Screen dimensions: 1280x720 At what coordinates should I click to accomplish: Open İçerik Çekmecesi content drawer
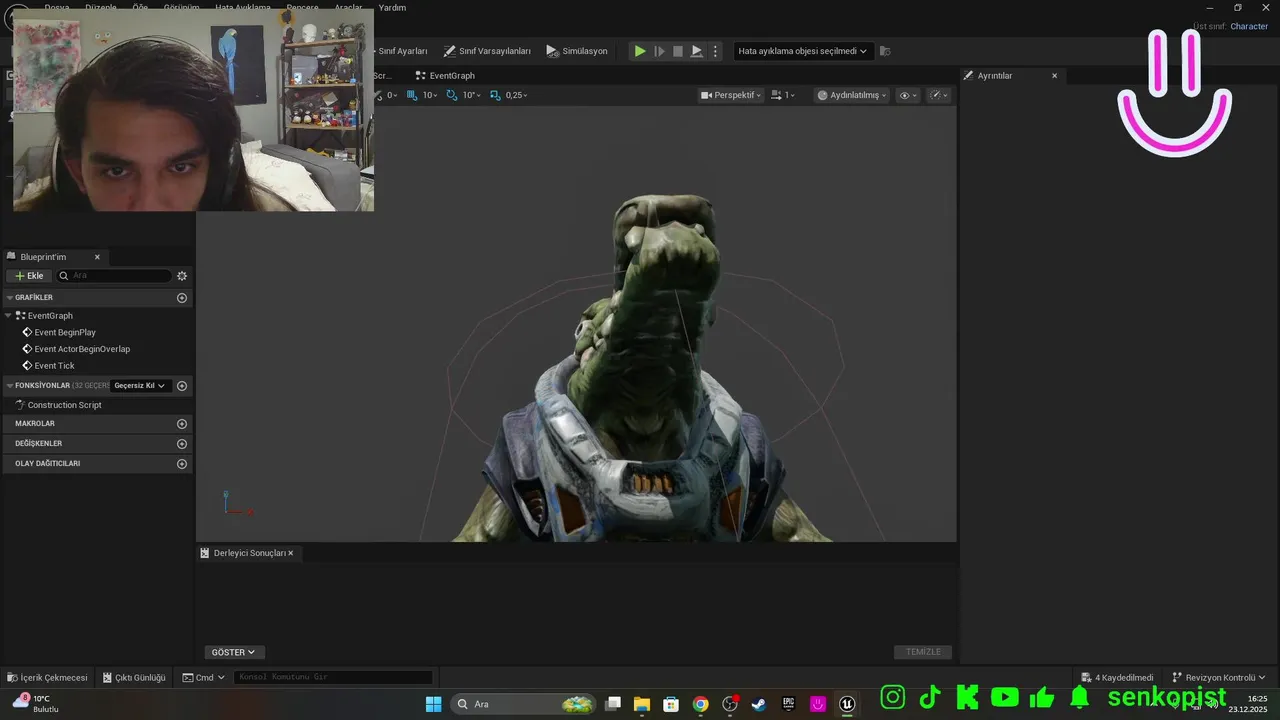[47, 678]
